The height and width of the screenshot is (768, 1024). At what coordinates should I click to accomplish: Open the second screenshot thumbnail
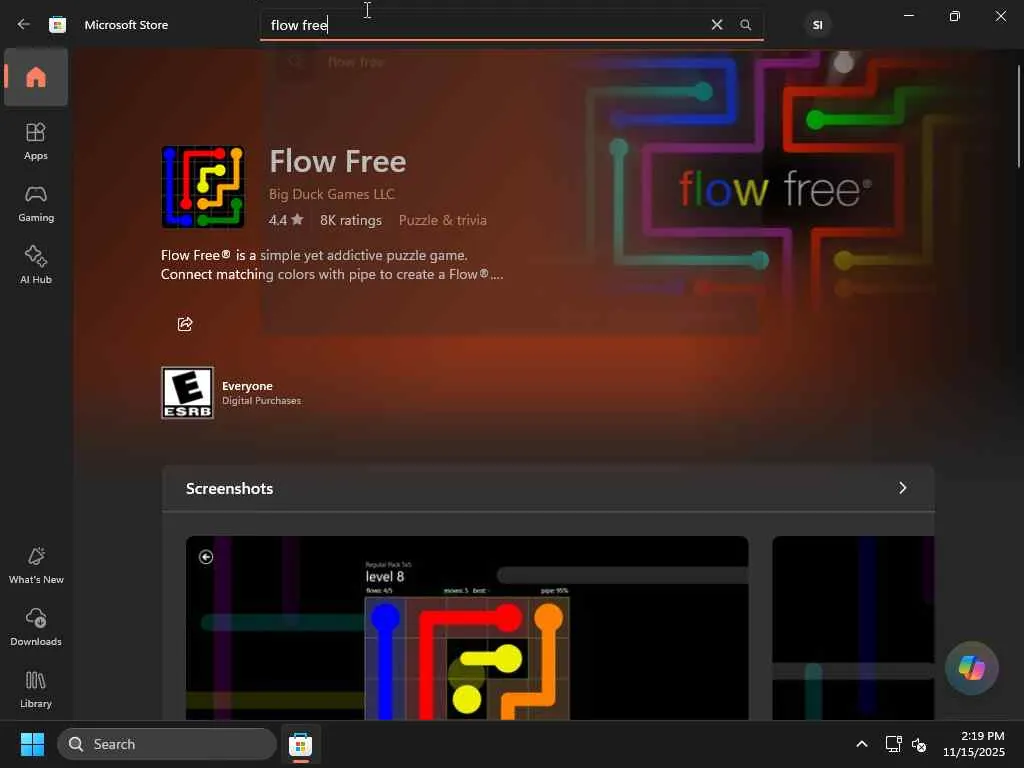pos(853,628)
